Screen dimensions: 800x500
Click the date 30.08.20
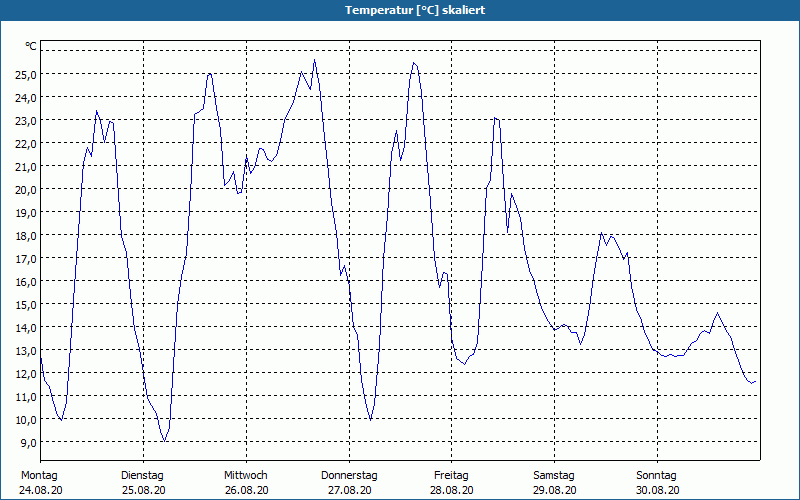point(658,490)
